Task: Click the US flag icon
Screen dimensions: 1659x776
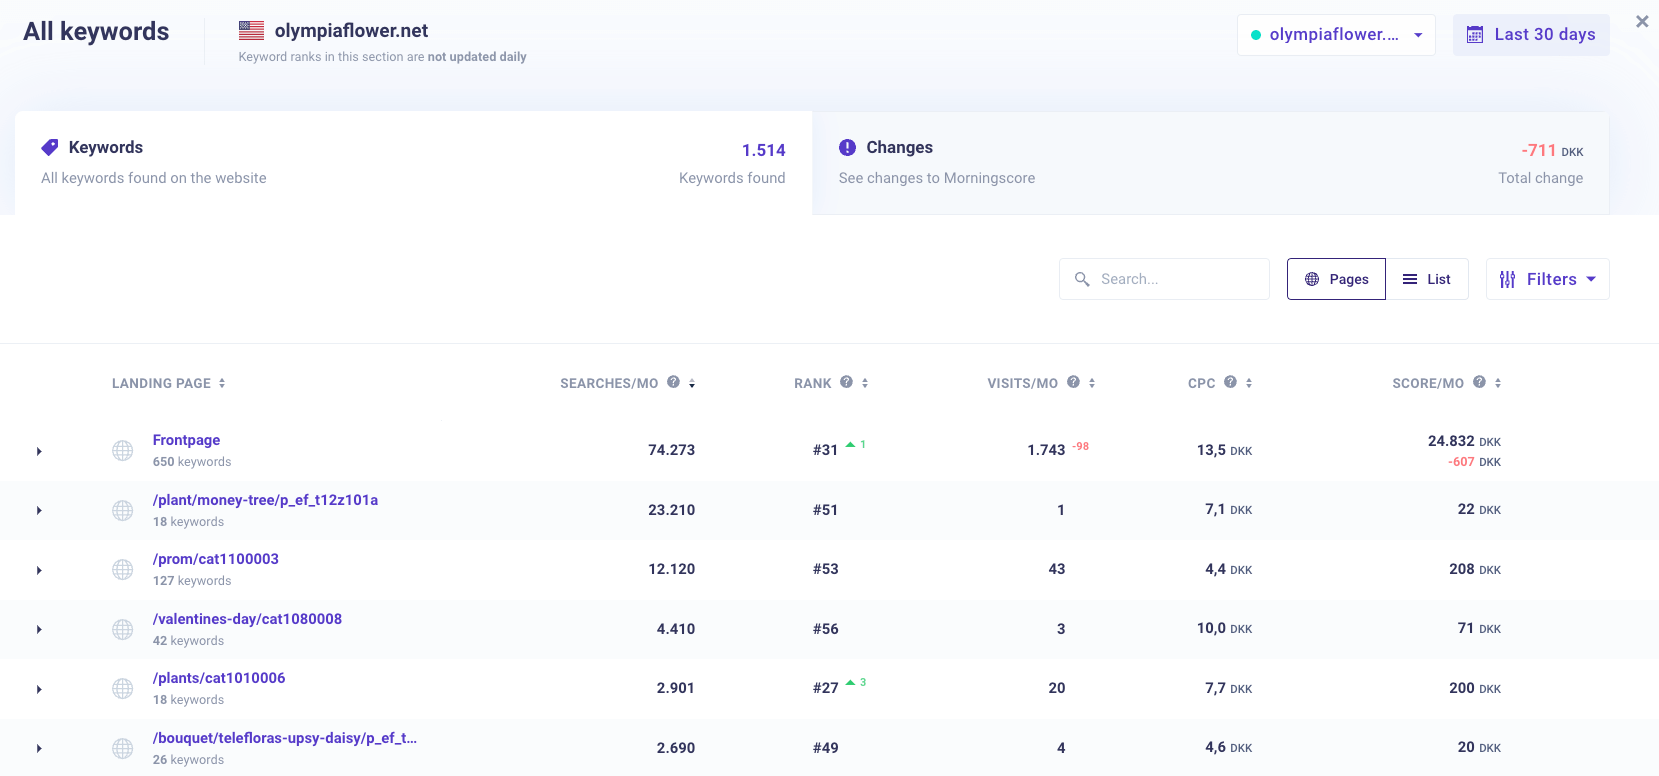Action: coord(251,31)
